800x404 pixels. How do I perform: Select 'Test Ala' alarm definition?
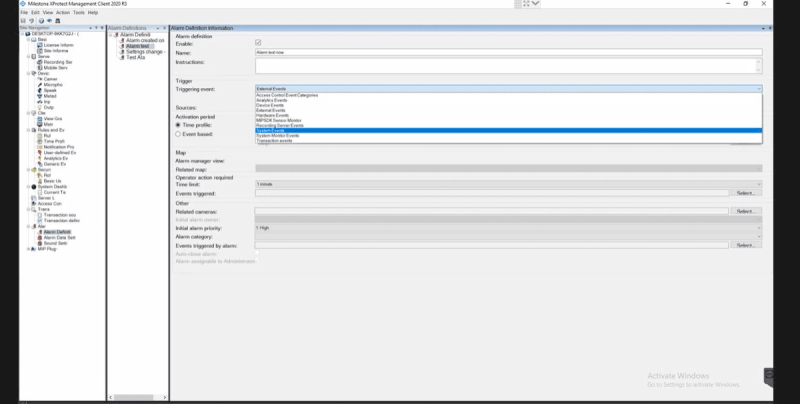135,58
